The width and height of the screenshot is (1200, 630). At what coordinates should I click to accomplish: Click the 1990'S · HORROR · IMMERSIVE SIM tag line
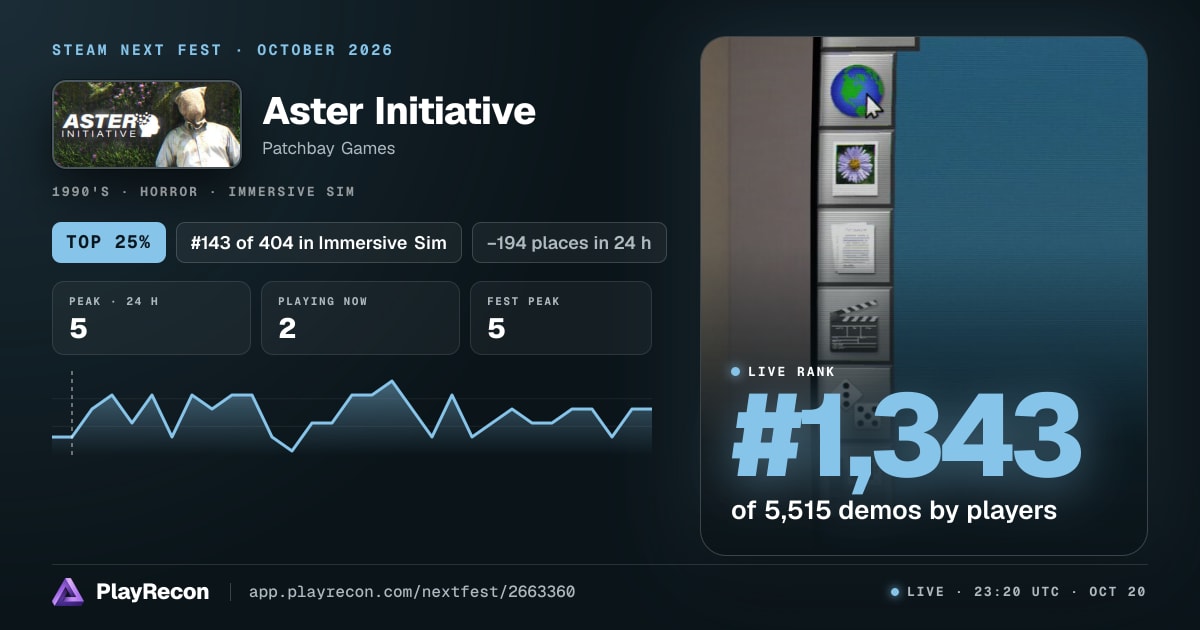pyautogui.click(x=203, y=191)
